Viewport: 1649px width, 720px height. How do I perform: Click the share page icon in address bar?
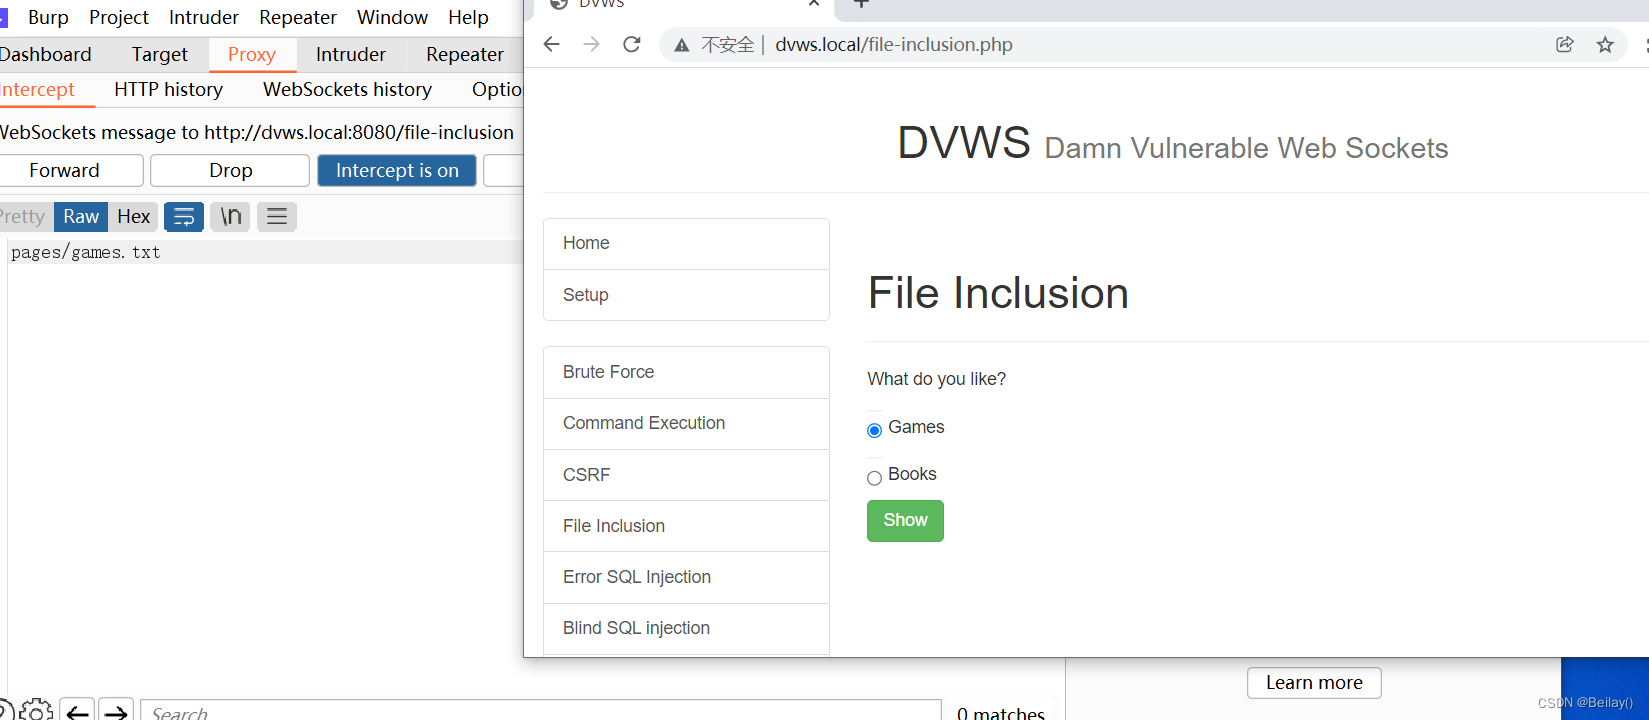1565,44
